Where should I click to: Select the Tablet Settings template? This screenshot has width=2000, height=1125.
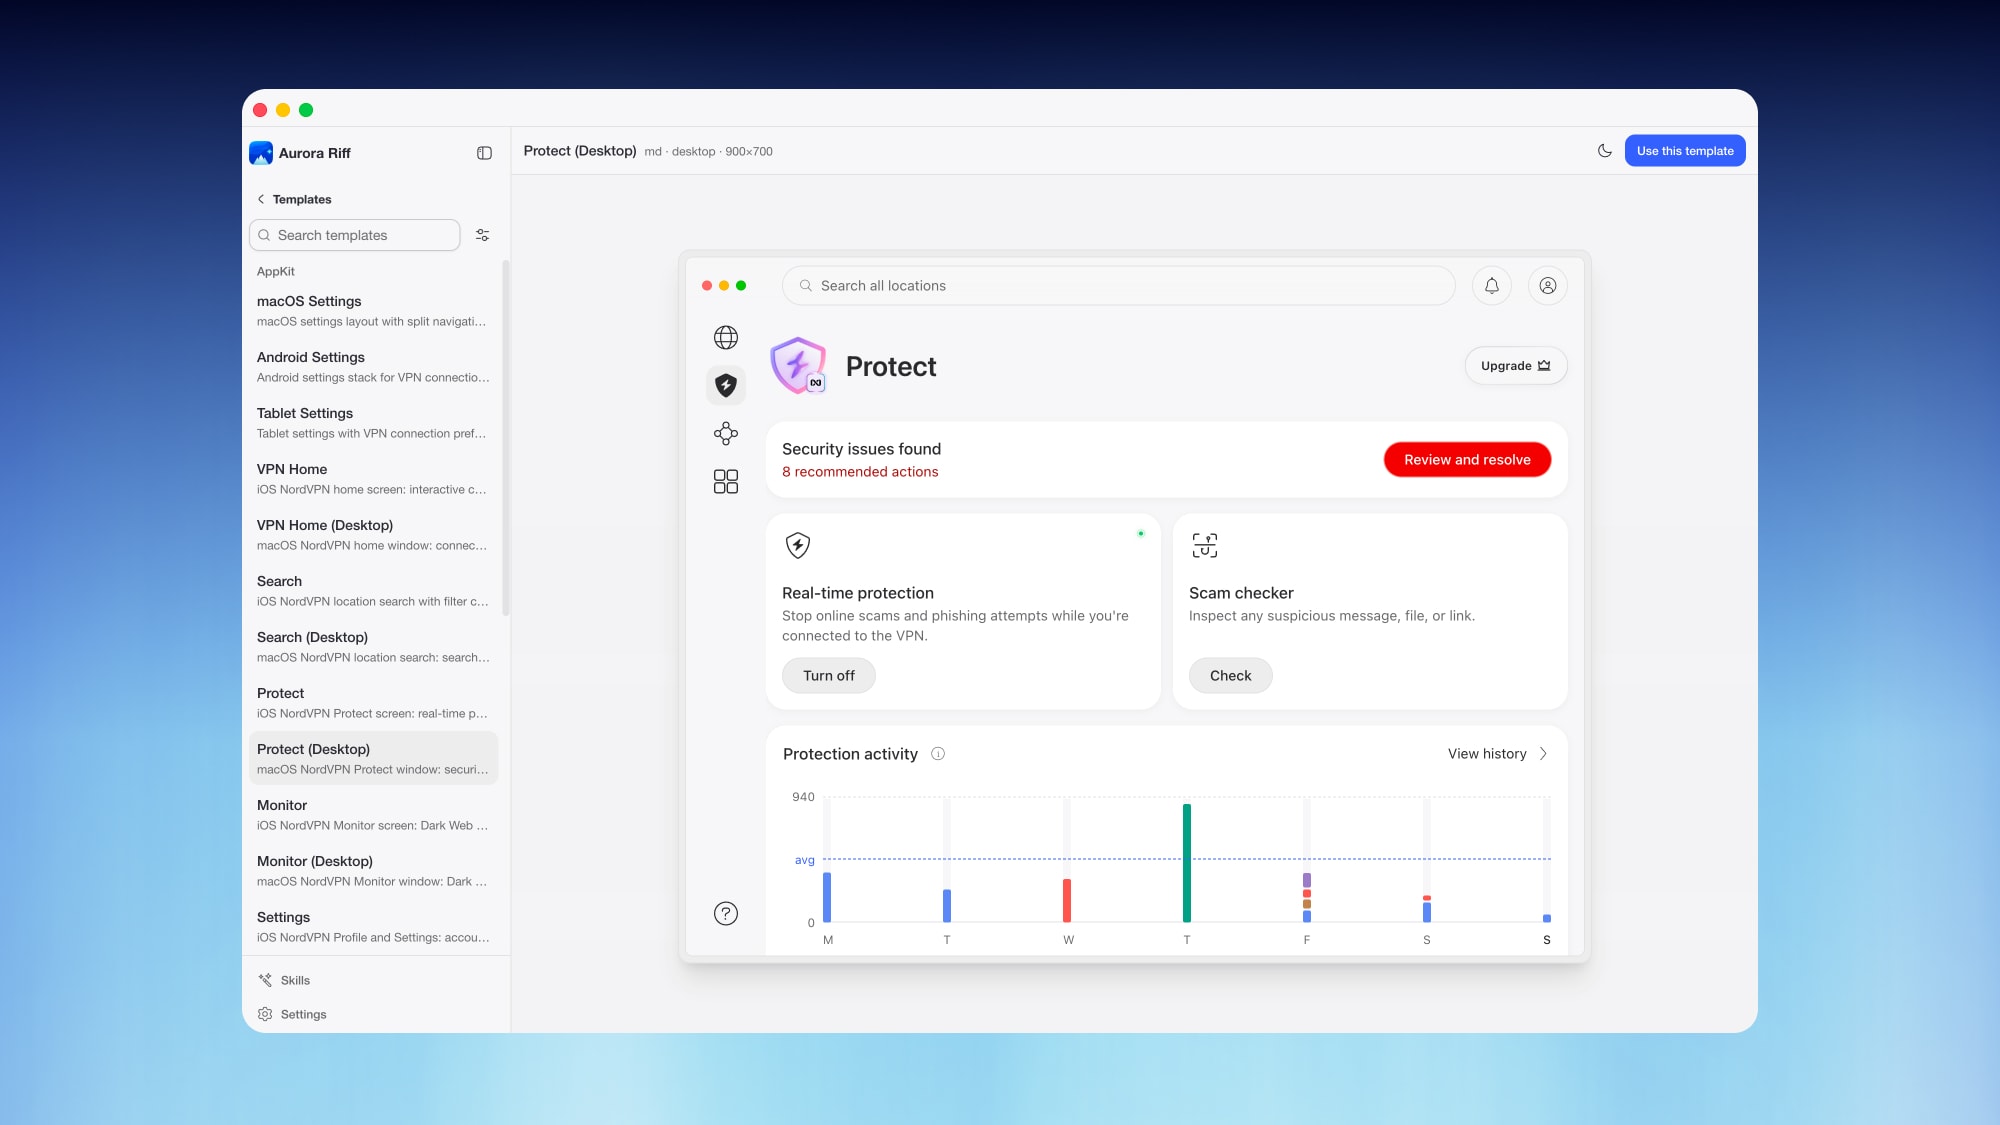click(373, 423)
